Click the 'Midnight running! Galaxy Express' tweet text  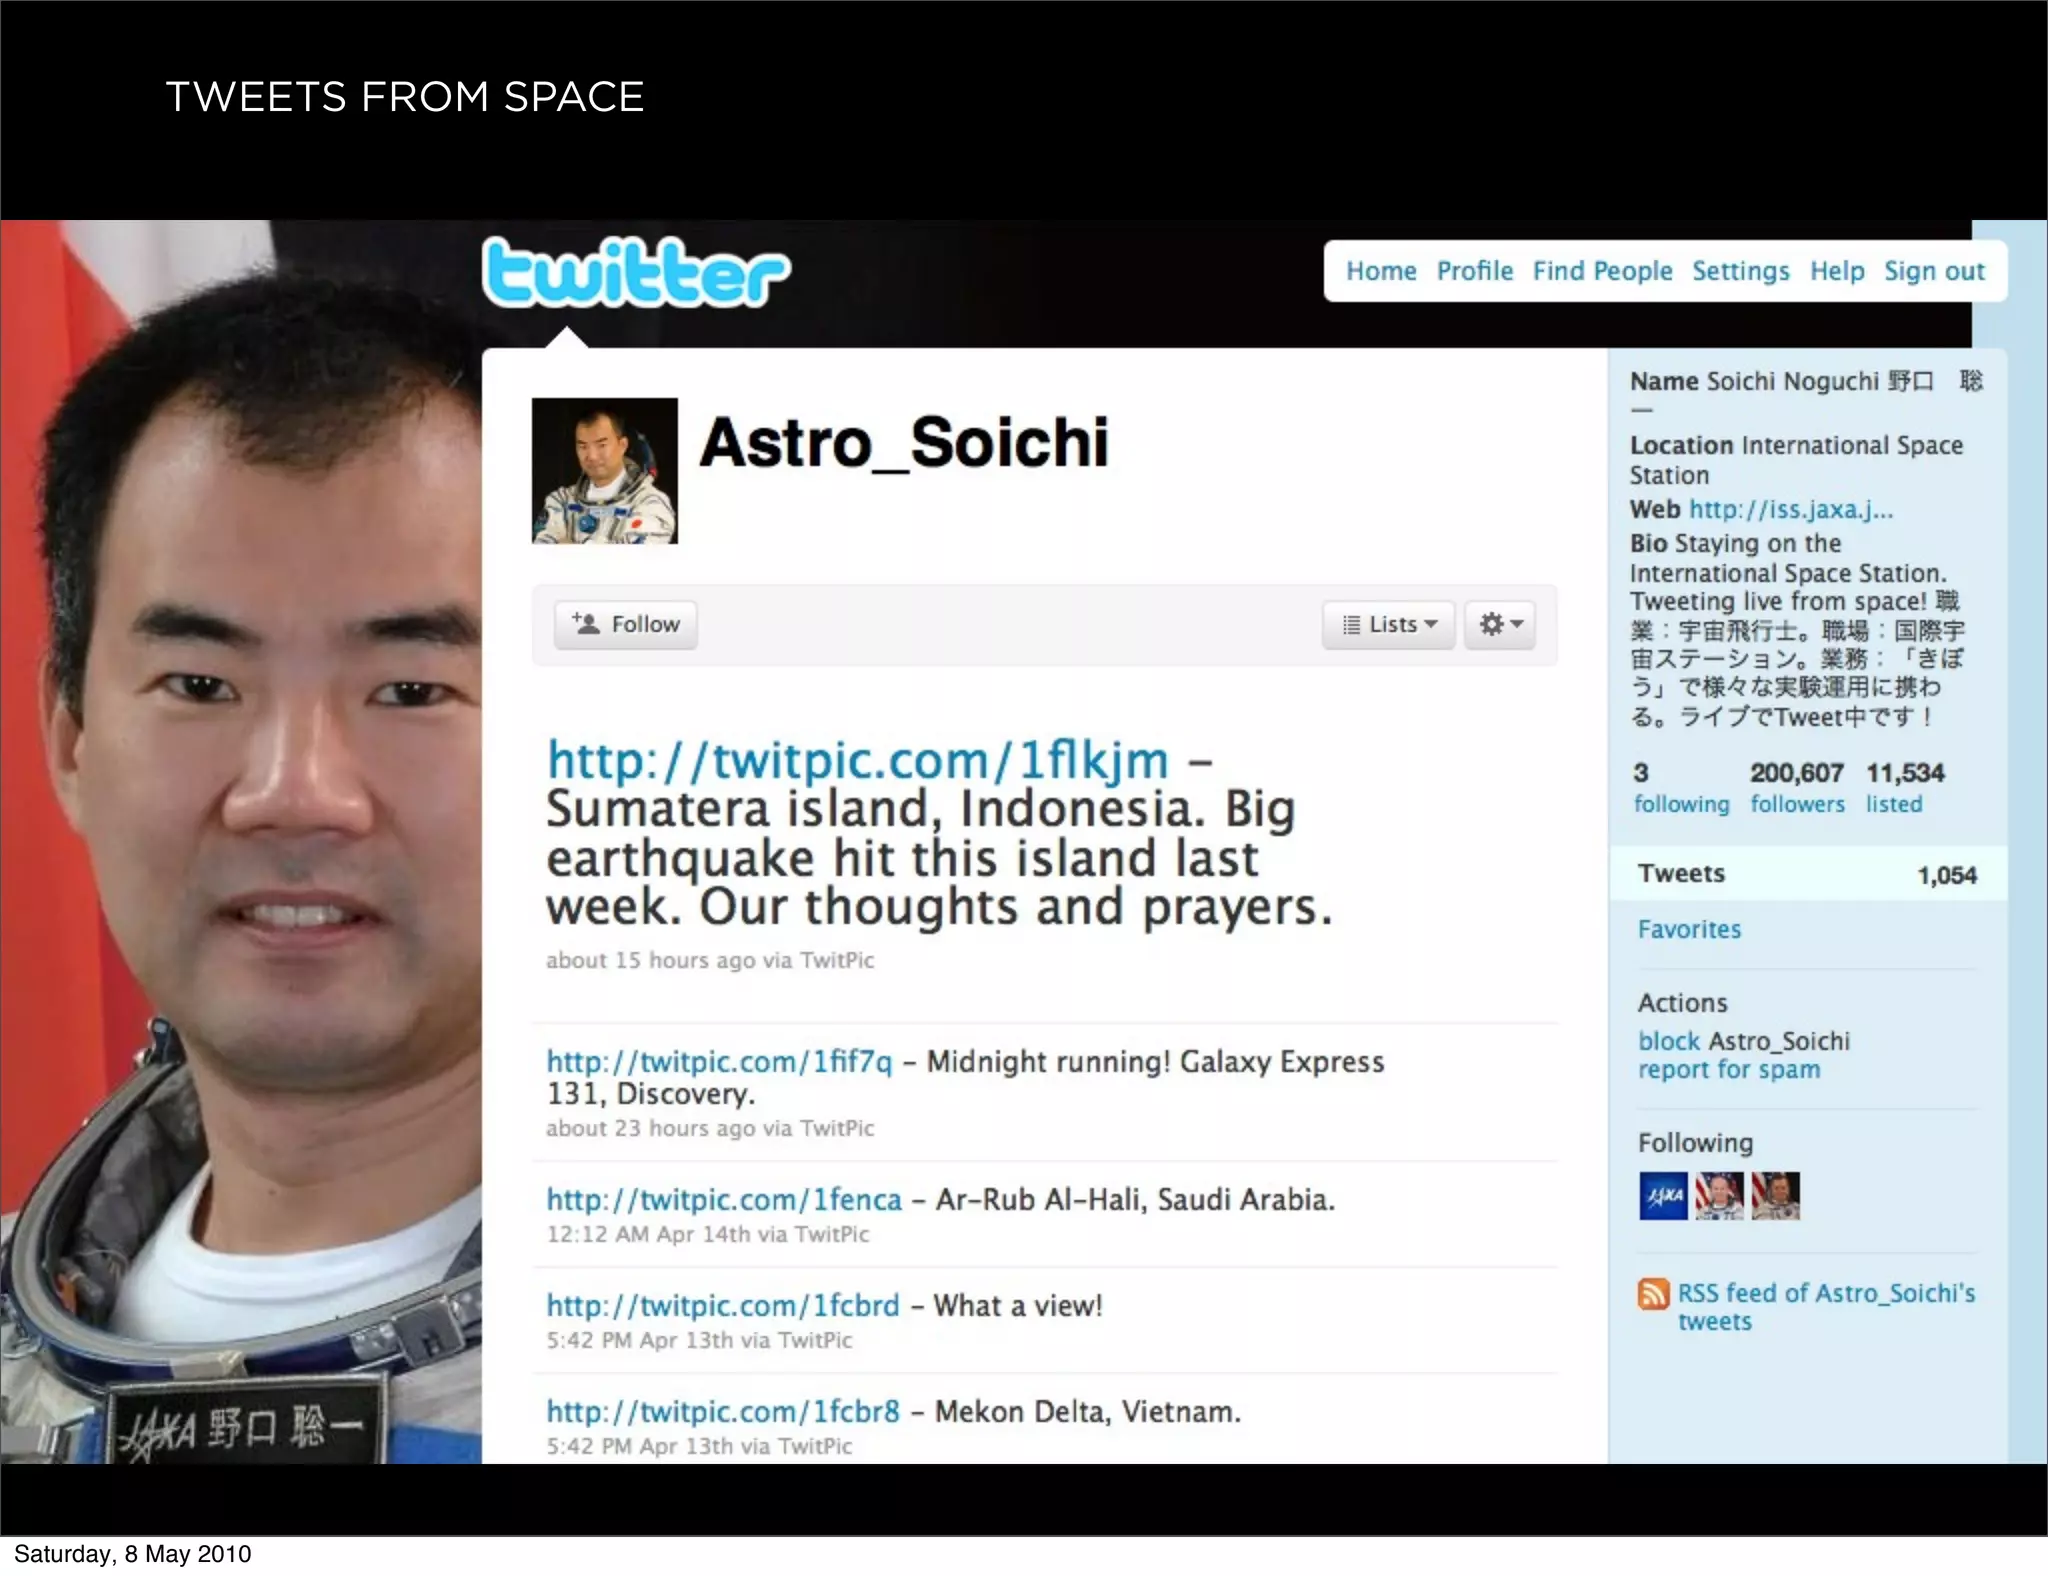tap(965, 1077)
